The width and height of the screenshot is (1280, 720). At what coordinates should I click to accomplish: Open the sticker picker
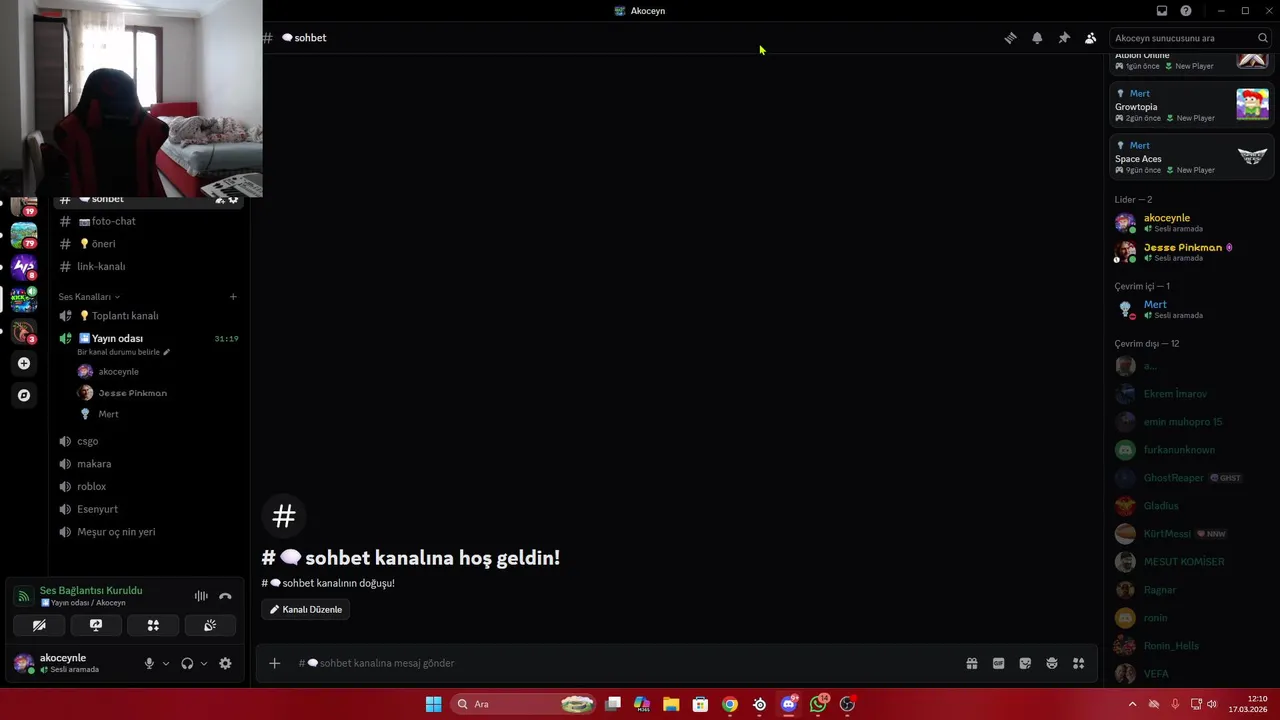(1025, 663)
